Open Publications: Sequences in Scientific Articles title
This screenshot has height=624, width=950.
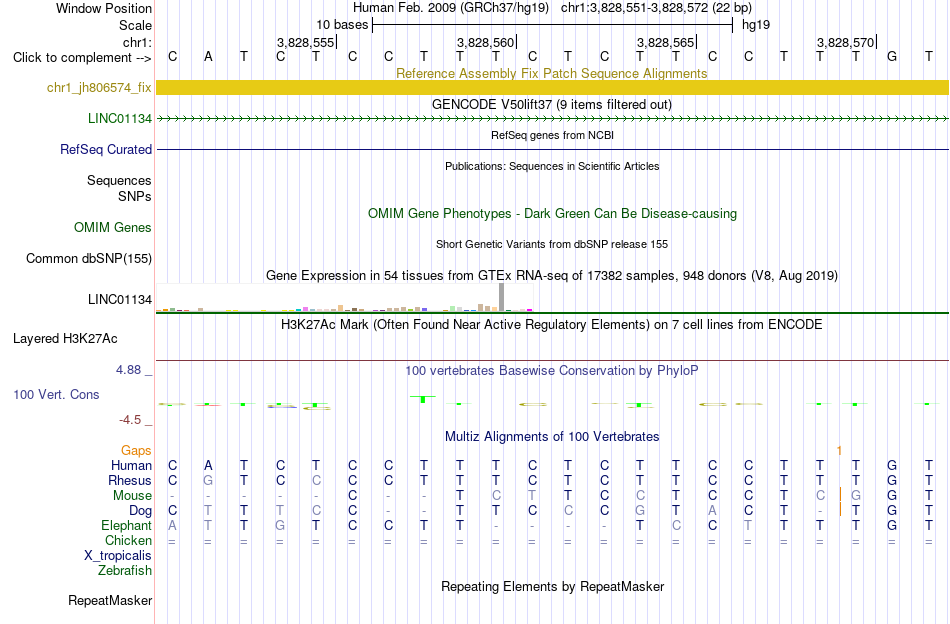(x=552, y=166)
